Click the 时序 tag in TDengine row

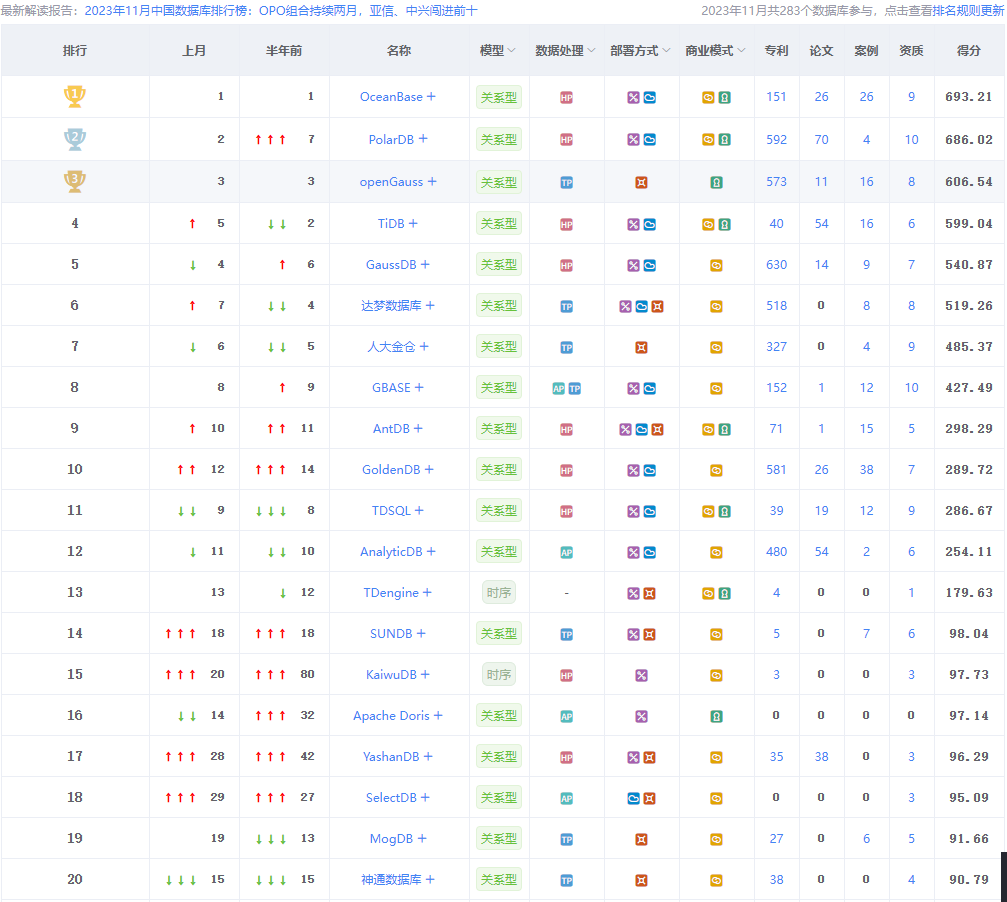[x=499, y=593]
